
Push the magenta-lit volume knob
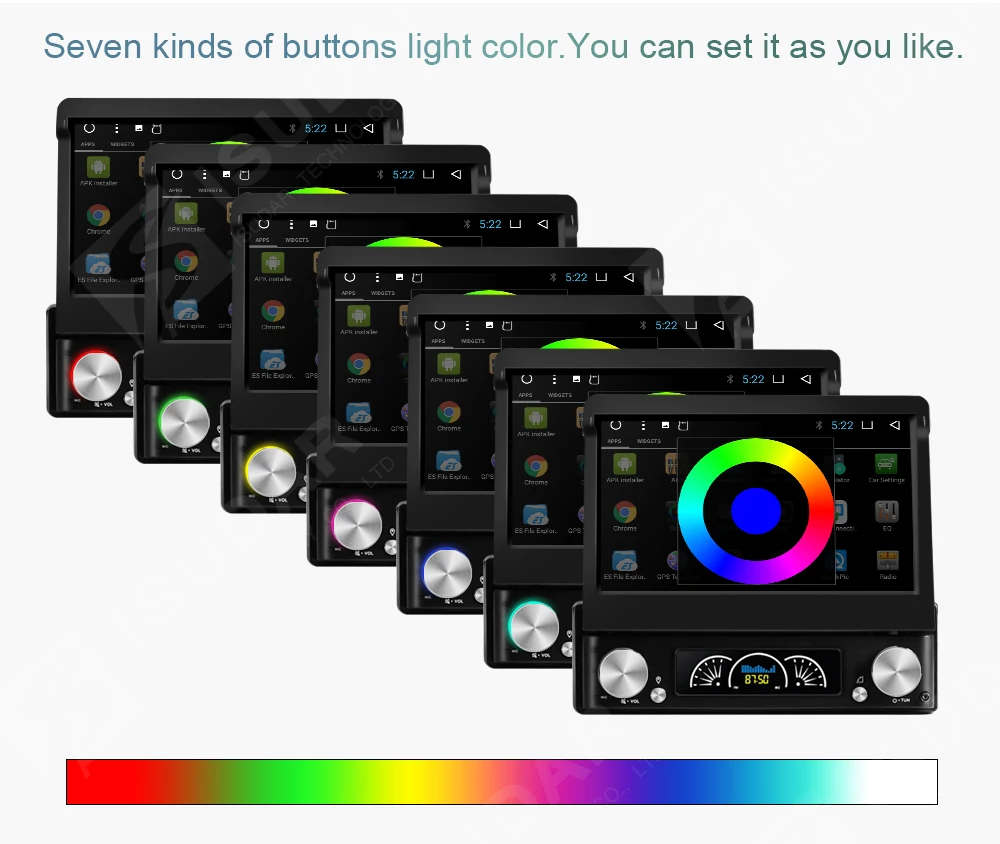pos(357,526)
